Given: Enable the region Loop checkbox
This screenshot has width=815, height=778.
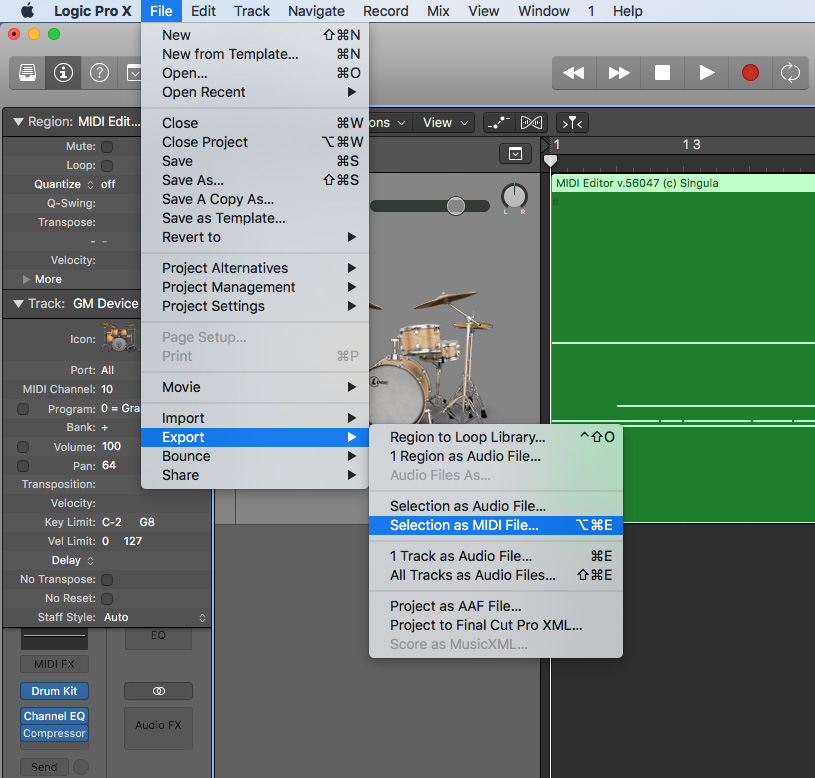Looking at the screenshot, I should tap(107, 166).
